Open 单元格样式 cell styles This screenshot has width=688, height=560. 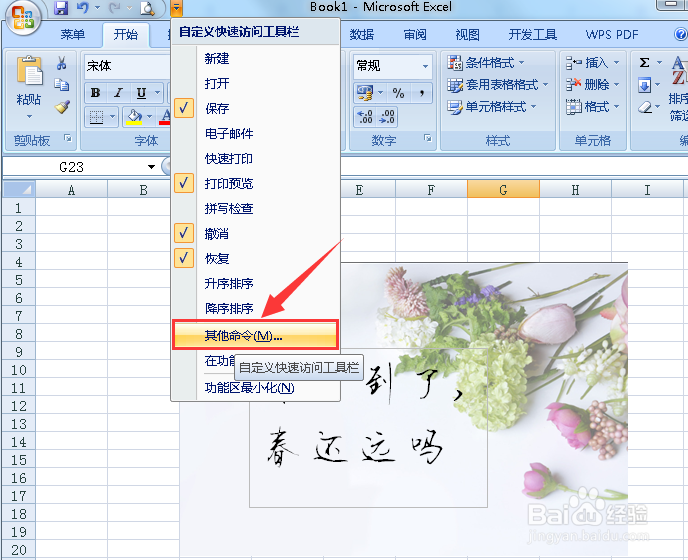(x=491, y=107)
